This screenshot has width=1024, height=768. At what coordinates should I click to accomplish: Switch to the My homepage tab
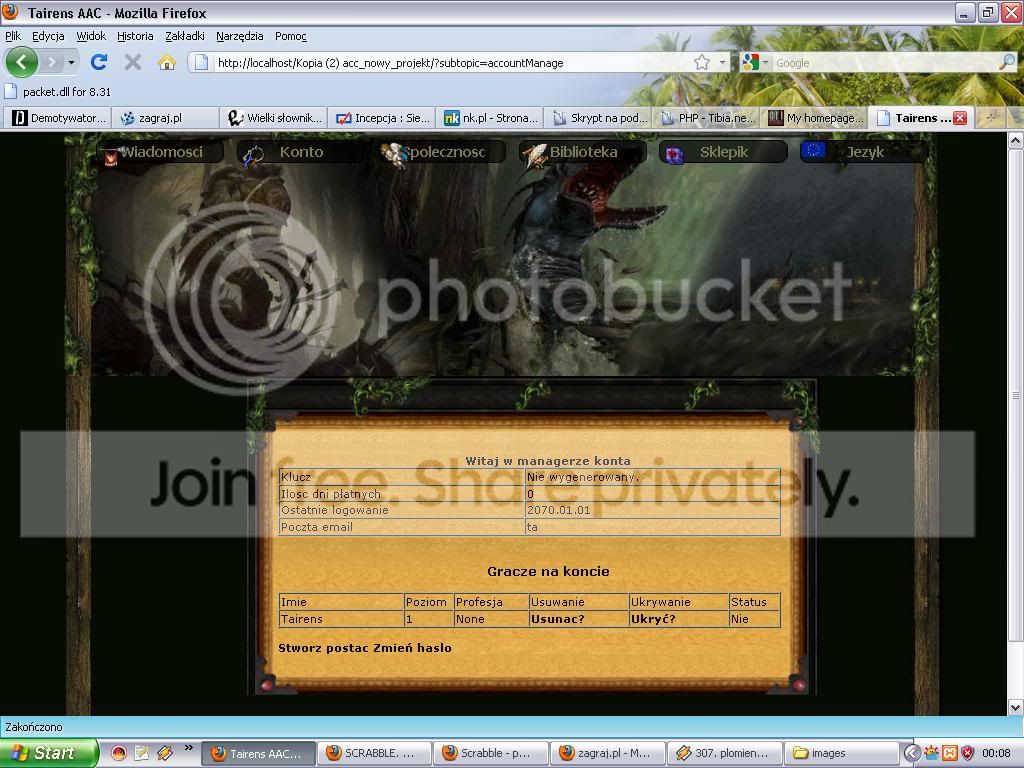(814, 118)
